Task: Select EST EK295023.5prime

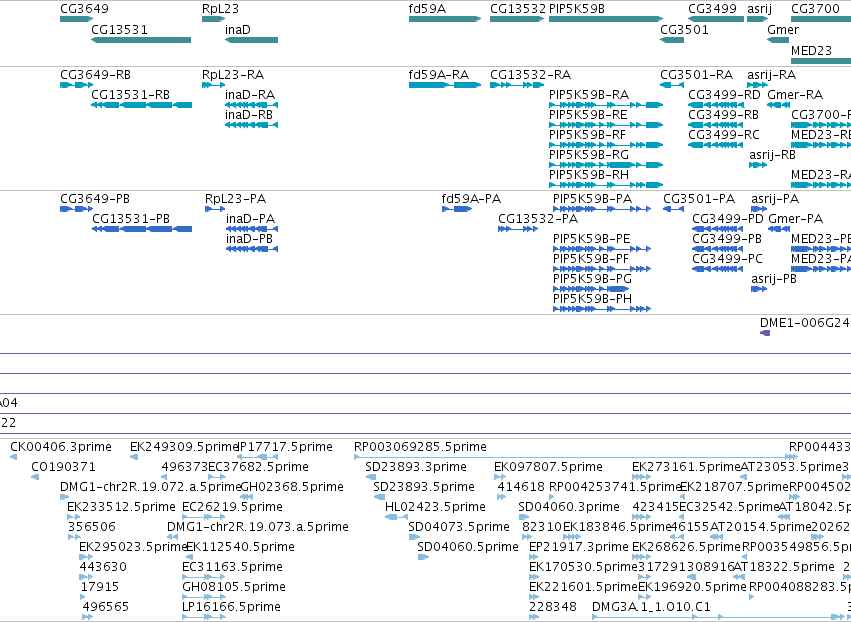Action: 133,547
